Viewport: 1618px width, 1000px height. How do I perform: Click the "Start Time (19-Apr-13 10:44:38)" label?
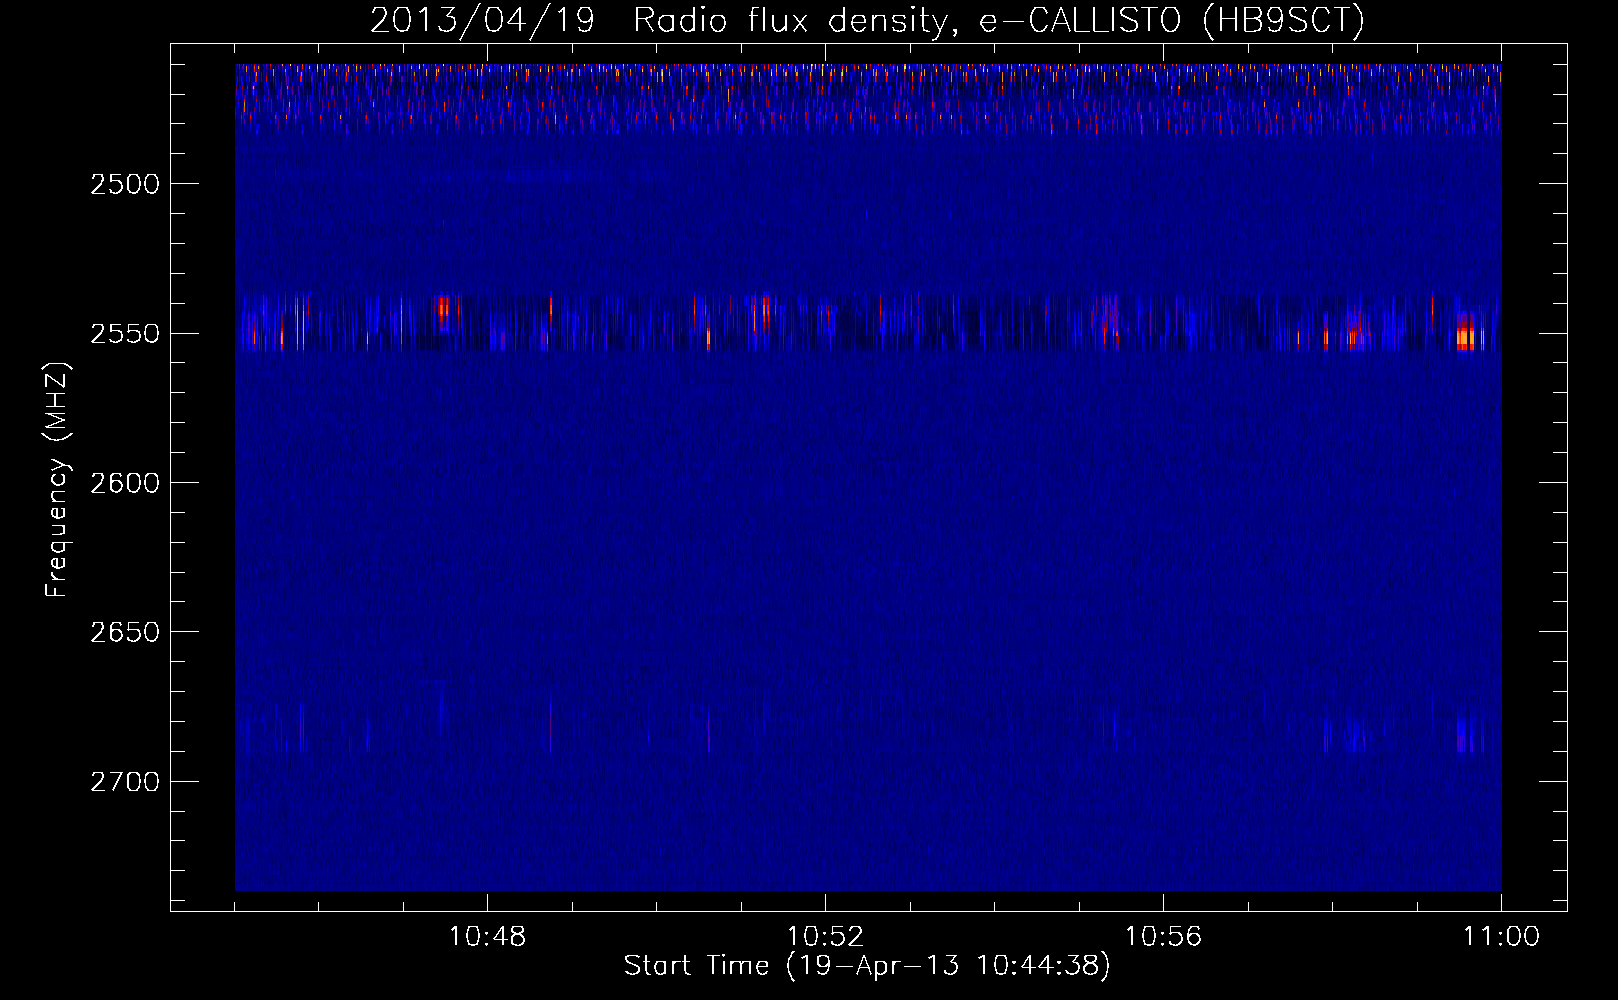click(867, 966)
